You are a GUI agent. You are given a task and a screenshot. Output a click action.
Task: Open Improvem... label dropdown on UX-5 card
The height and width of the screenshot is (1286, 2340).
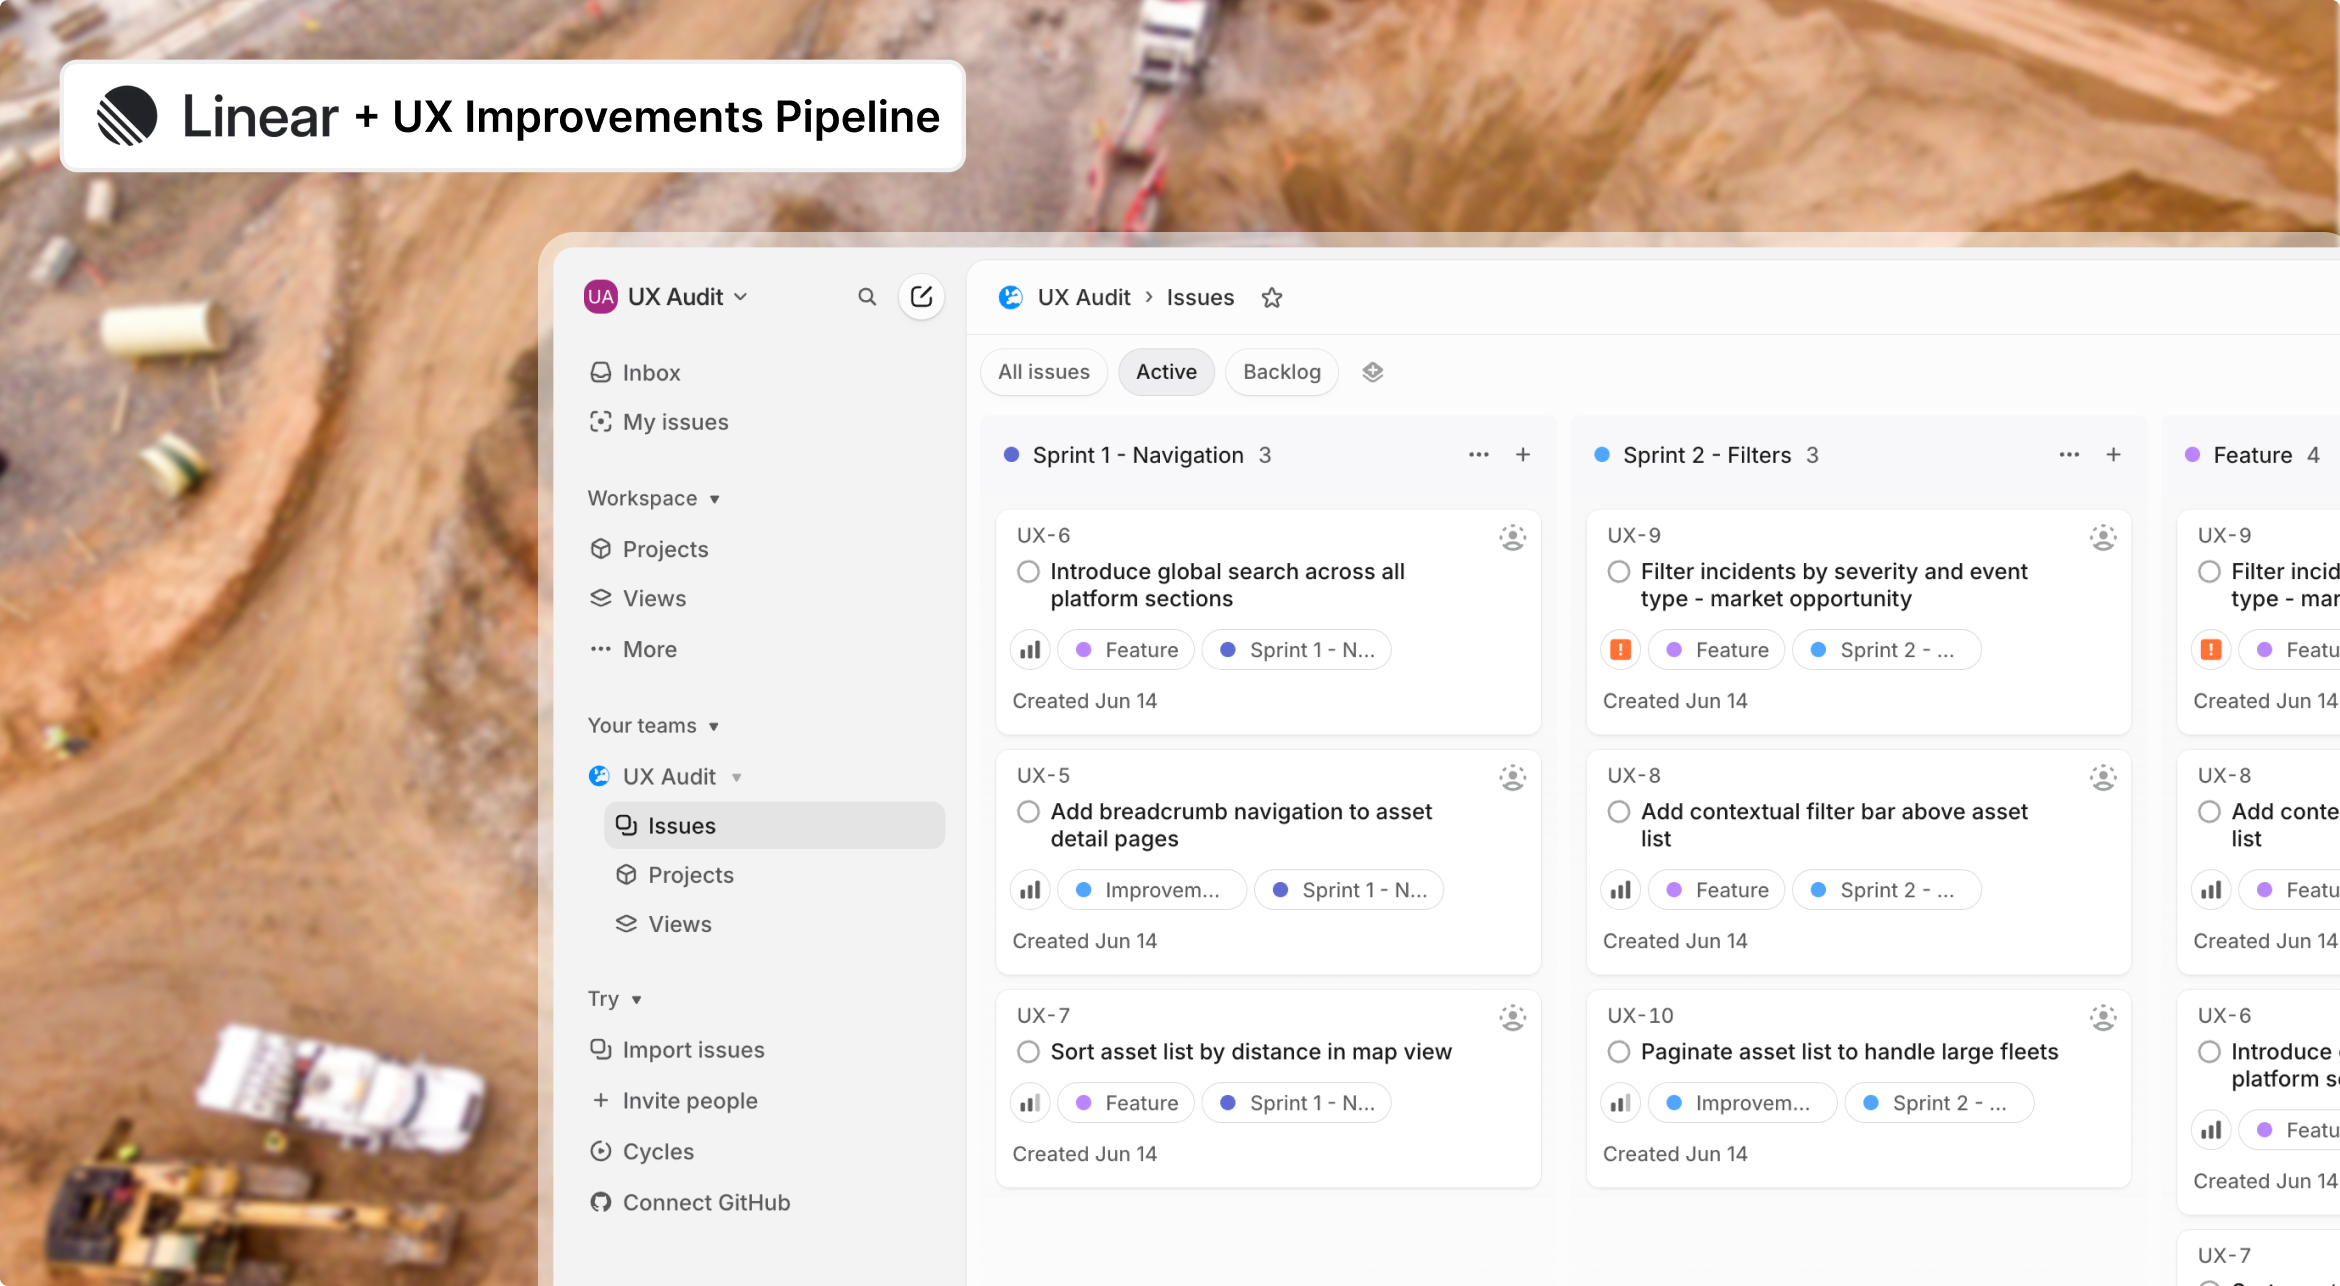1152,890
